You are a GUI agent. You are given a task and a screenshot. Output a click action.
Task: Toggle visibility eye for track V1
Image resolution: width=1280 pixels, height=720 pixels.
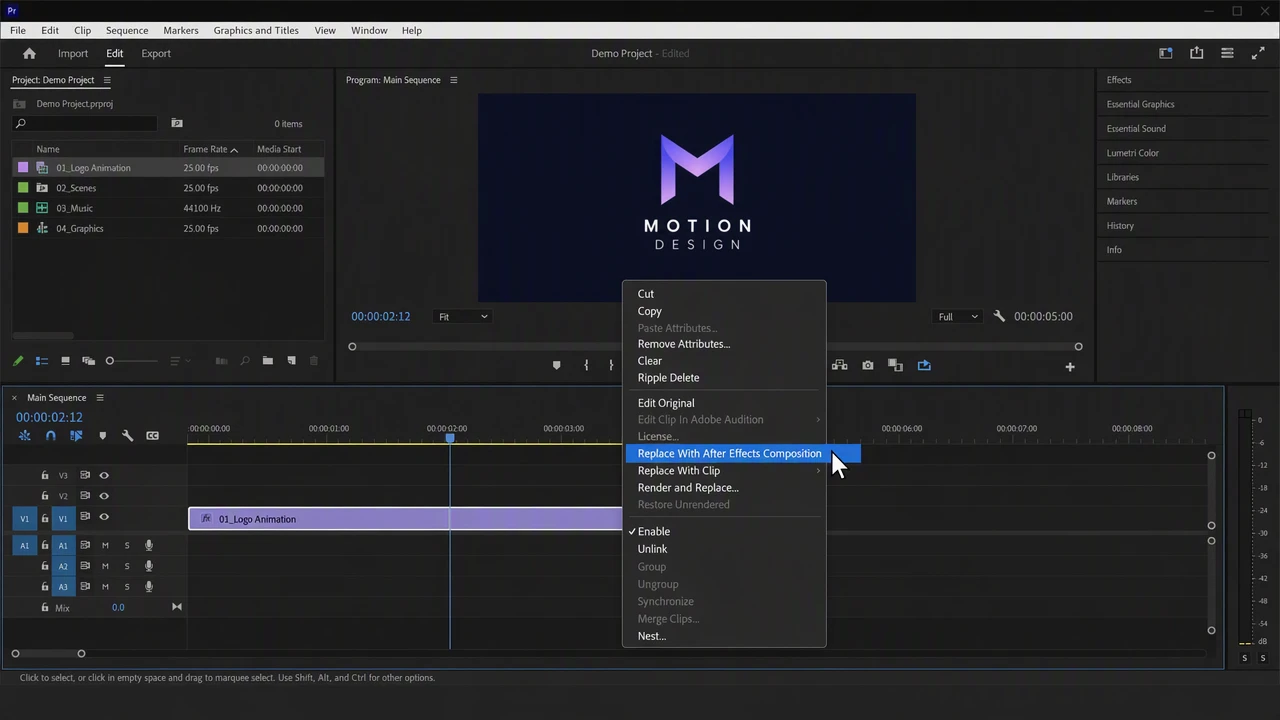(104, 517)
